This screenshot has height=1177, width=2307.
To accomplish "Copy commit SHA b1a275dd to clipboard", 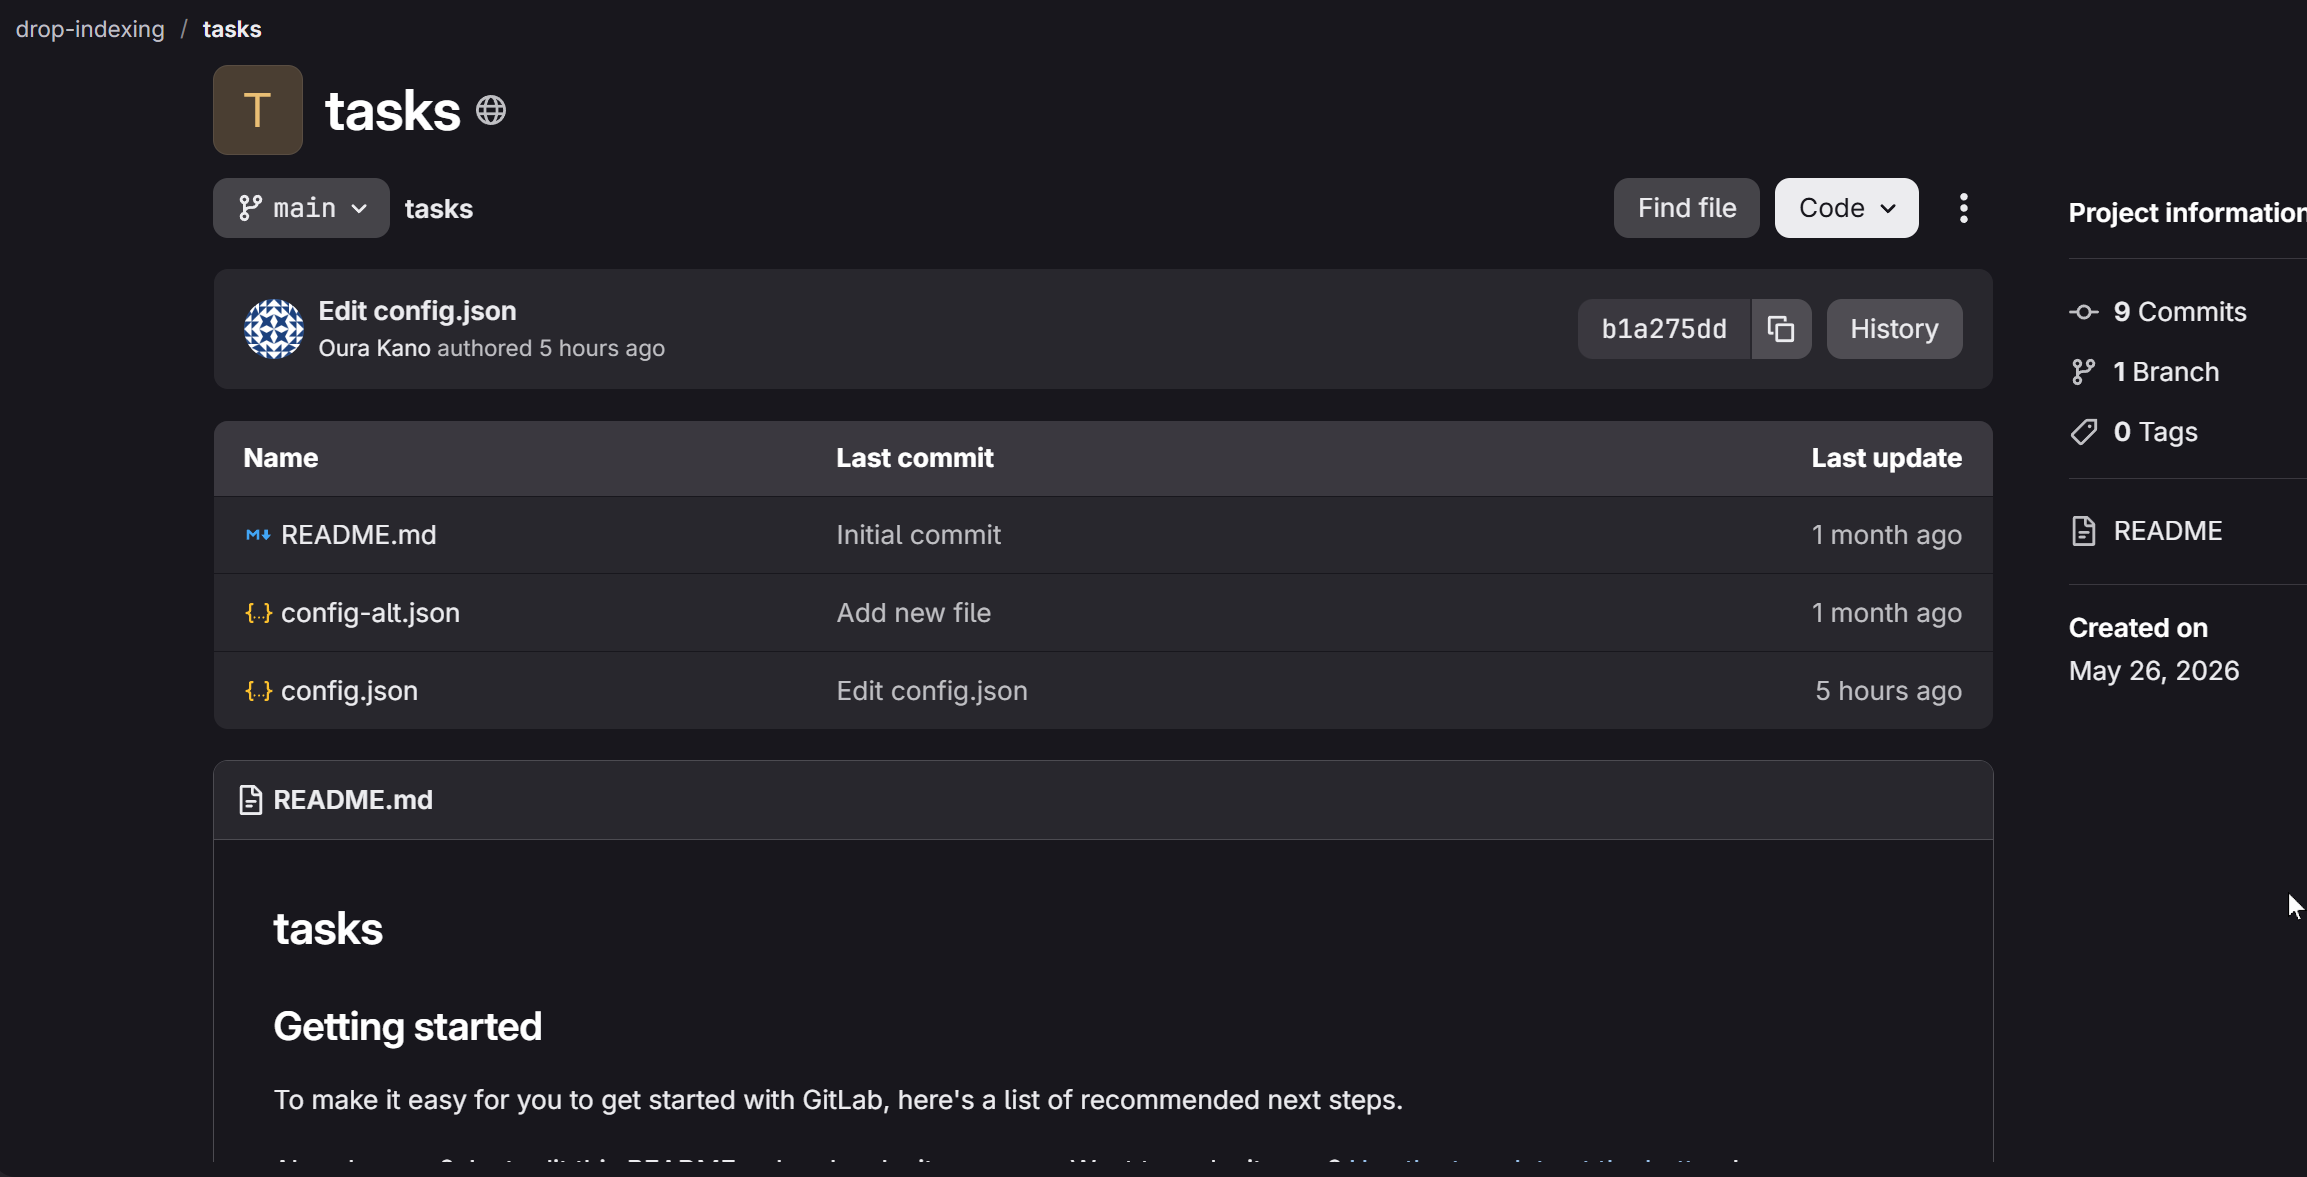I will (x=1781, y=329).
